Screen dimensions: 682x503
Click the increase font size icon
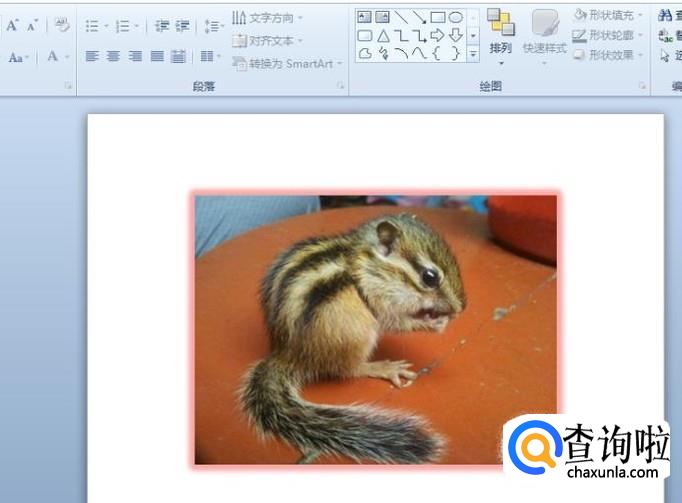coord(12,26)
